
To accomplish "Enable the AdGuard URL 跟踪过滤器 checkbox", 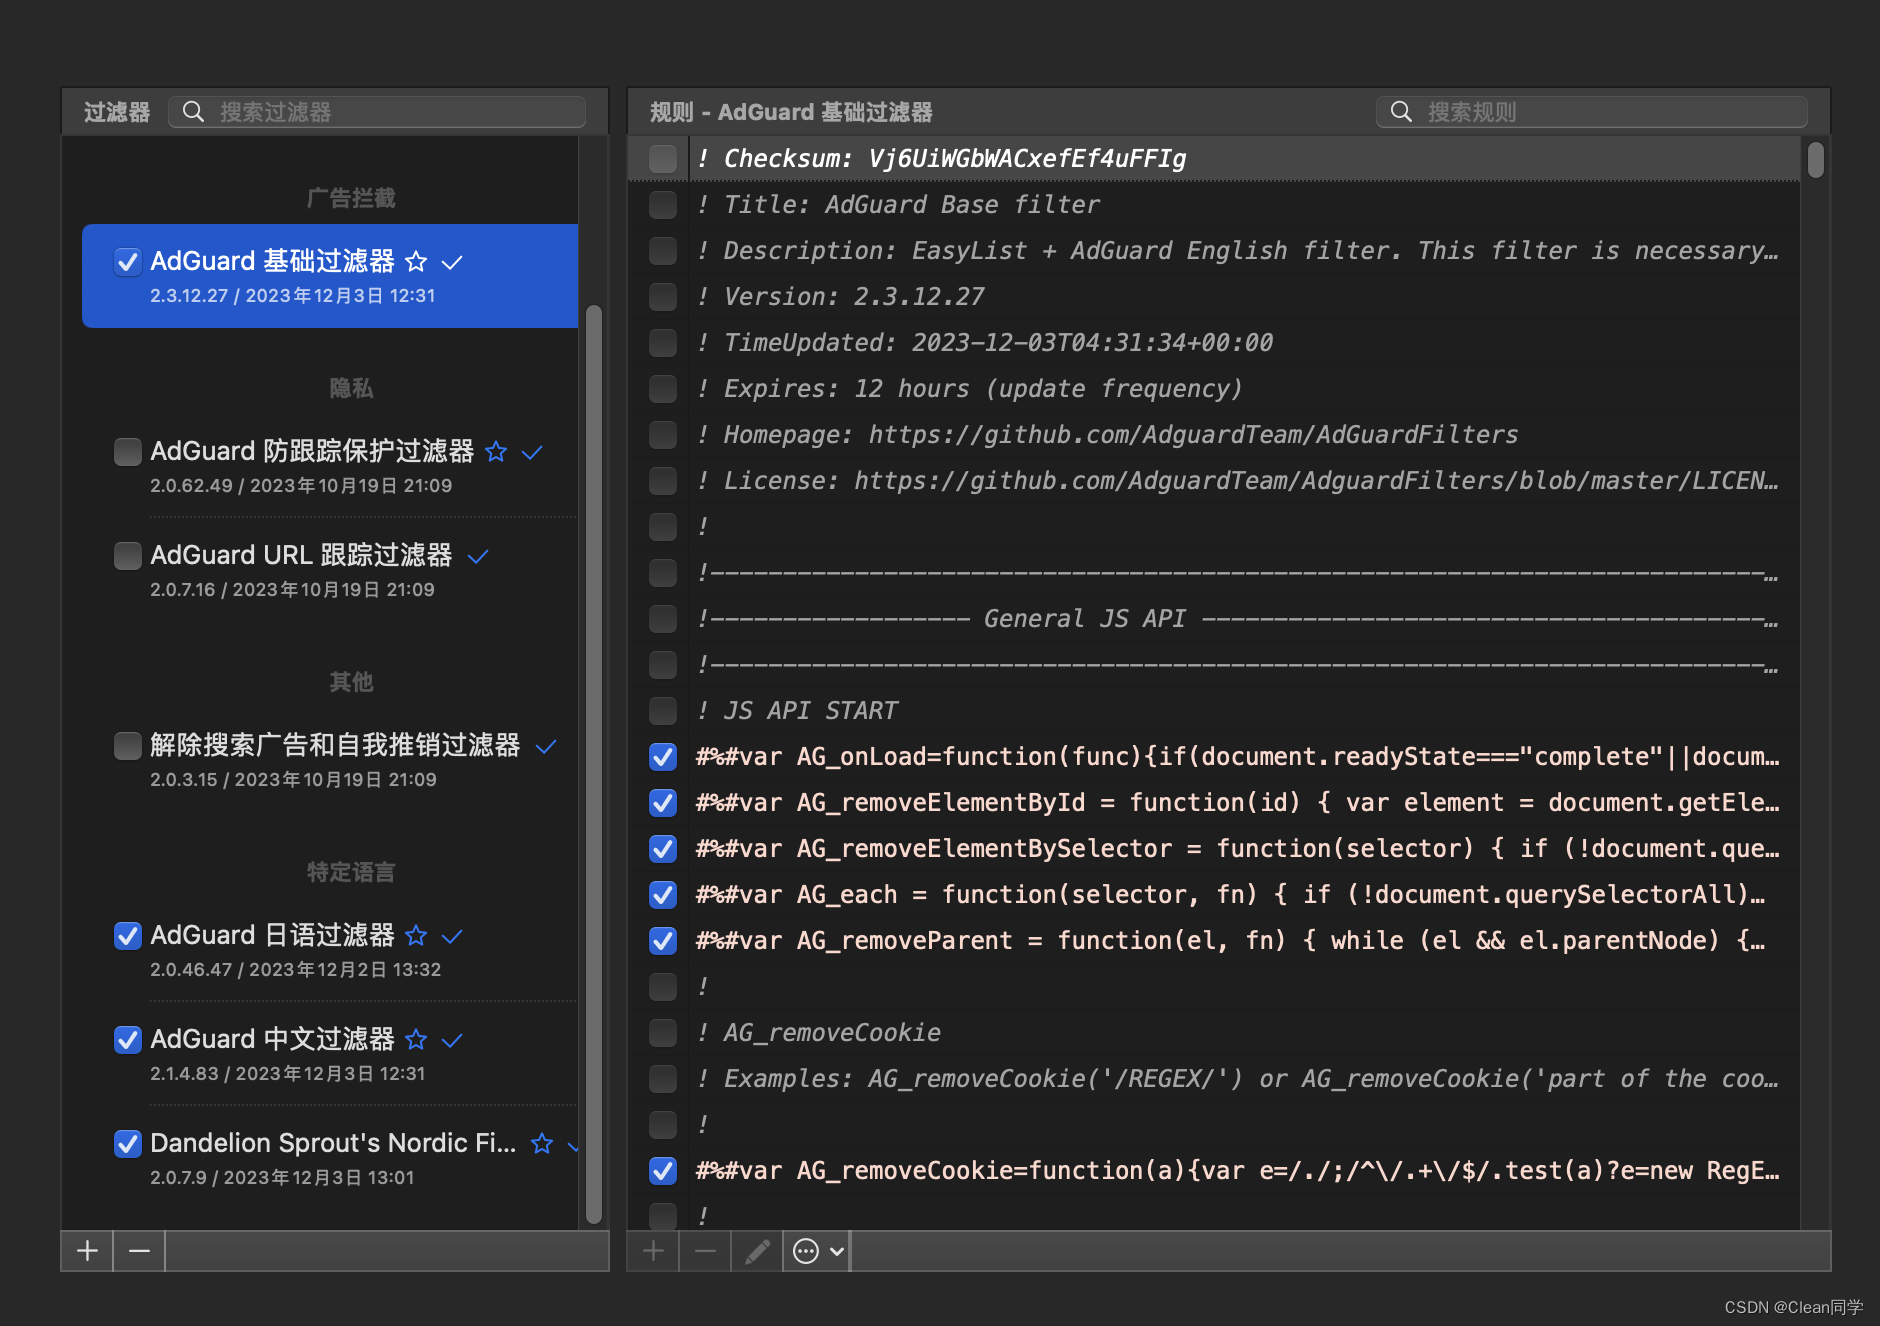I will 128,556.
